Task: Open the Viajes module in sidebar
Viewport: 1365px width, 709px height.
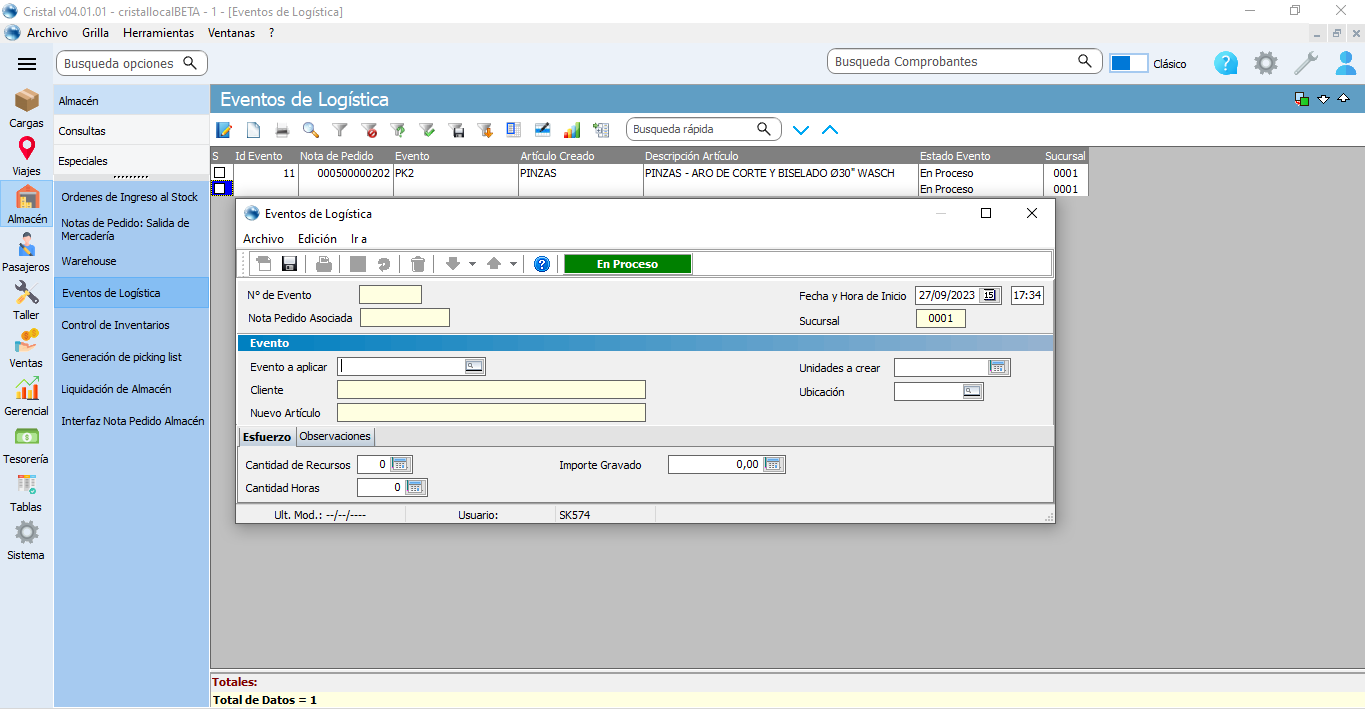Action: (26, 155)
